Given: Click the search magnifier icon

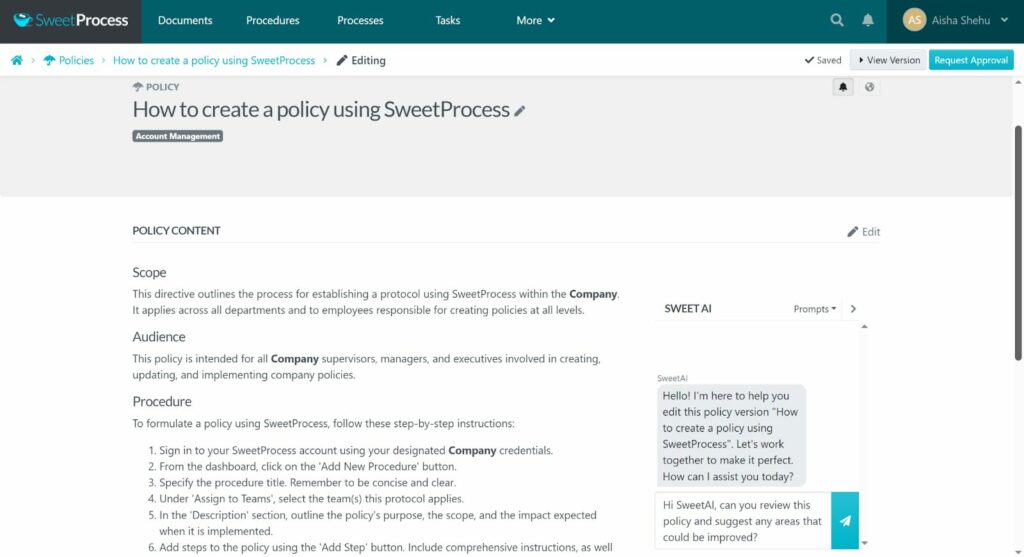Looking at the screenshot, I should (x=837, y=20).
